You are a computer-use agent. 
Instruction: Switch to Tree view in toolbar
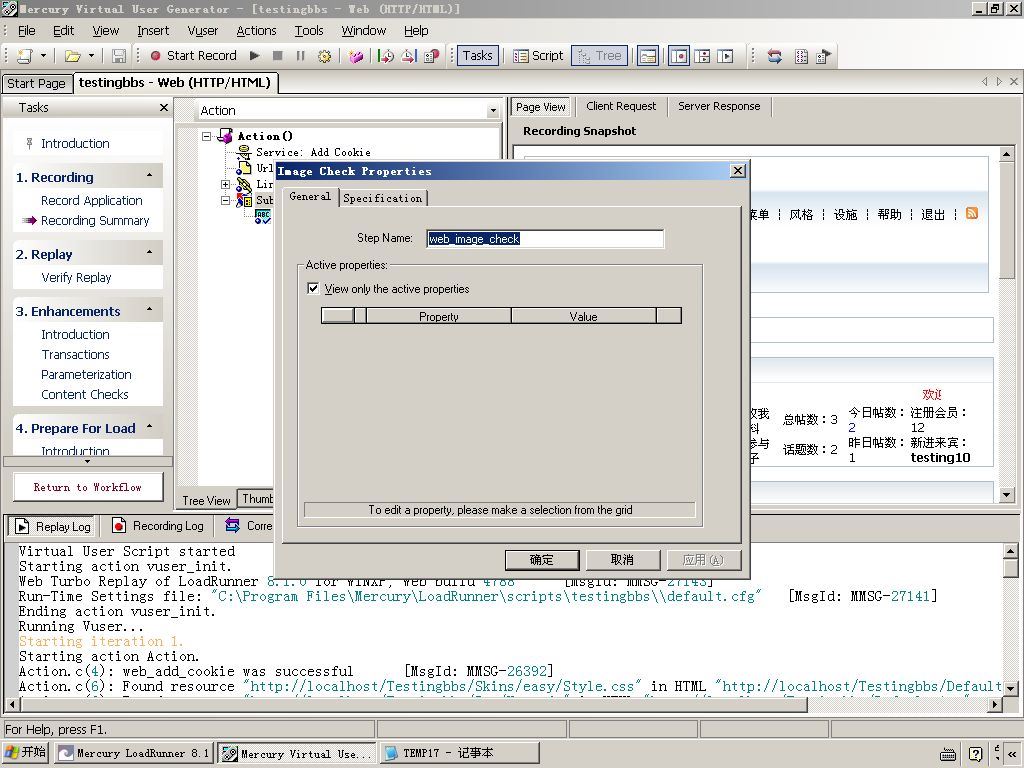pyautogui.click(x=600, y=56)
